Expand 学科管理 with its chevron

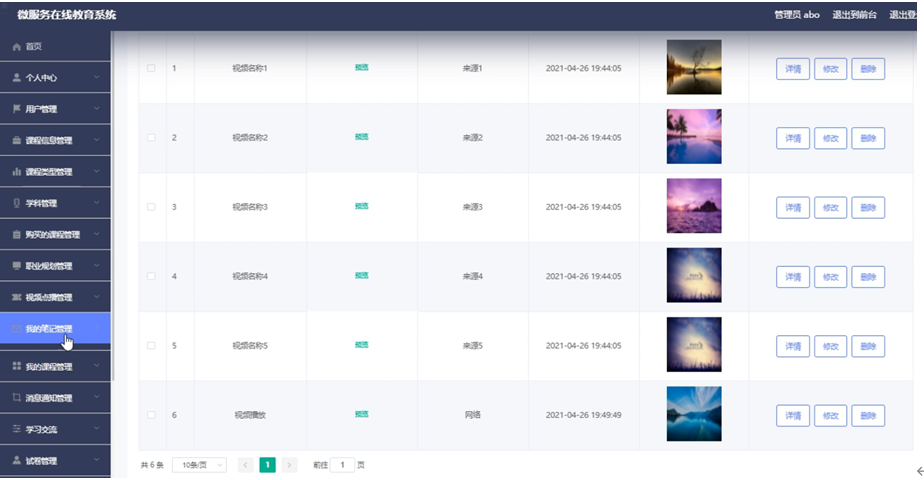coord(97,203)
